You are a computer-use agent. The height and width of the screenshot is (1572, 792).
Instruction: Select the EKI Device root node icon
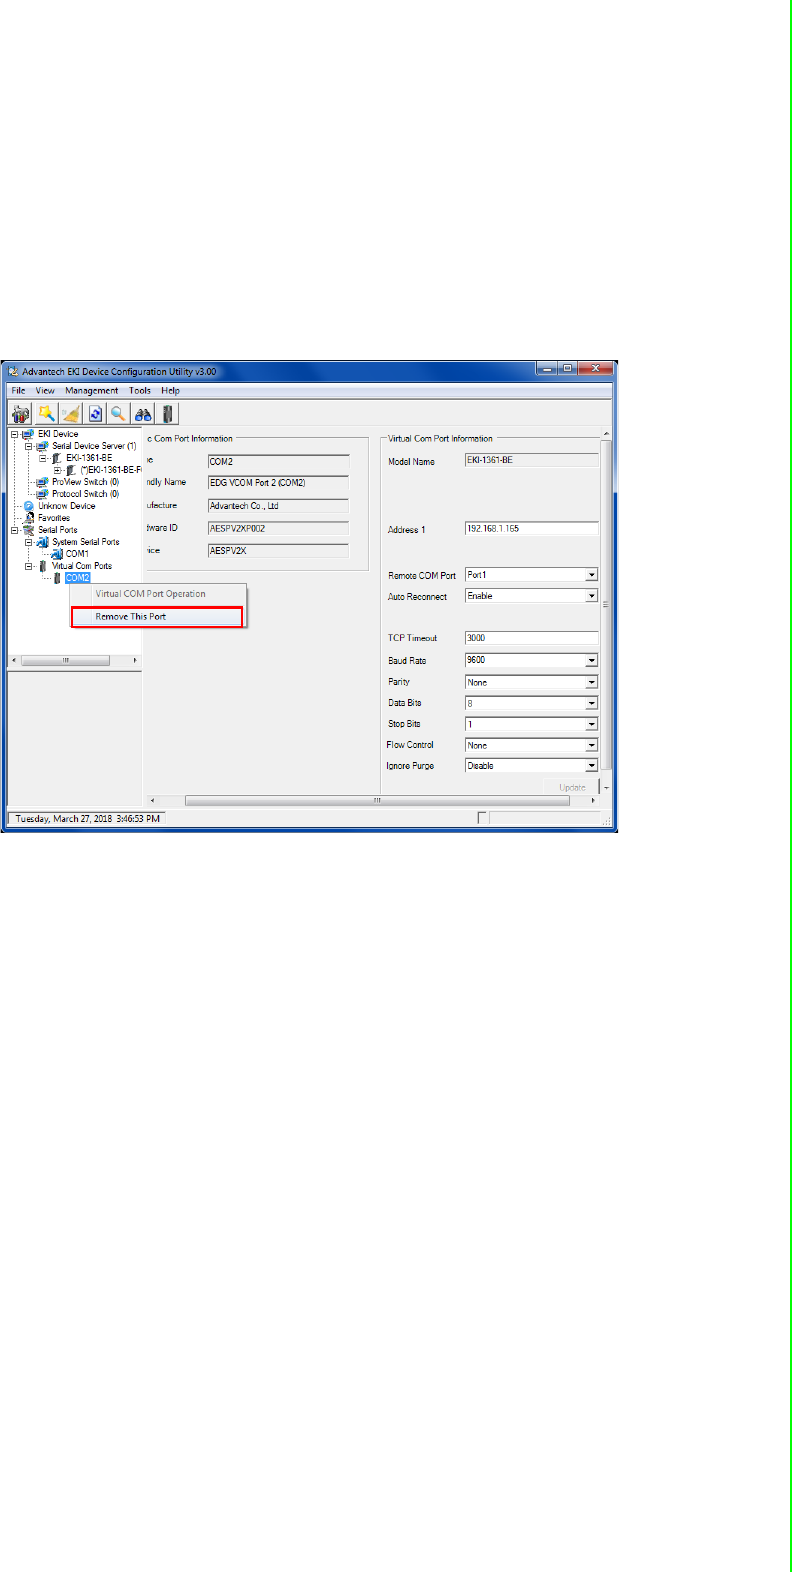click(28, 434)
